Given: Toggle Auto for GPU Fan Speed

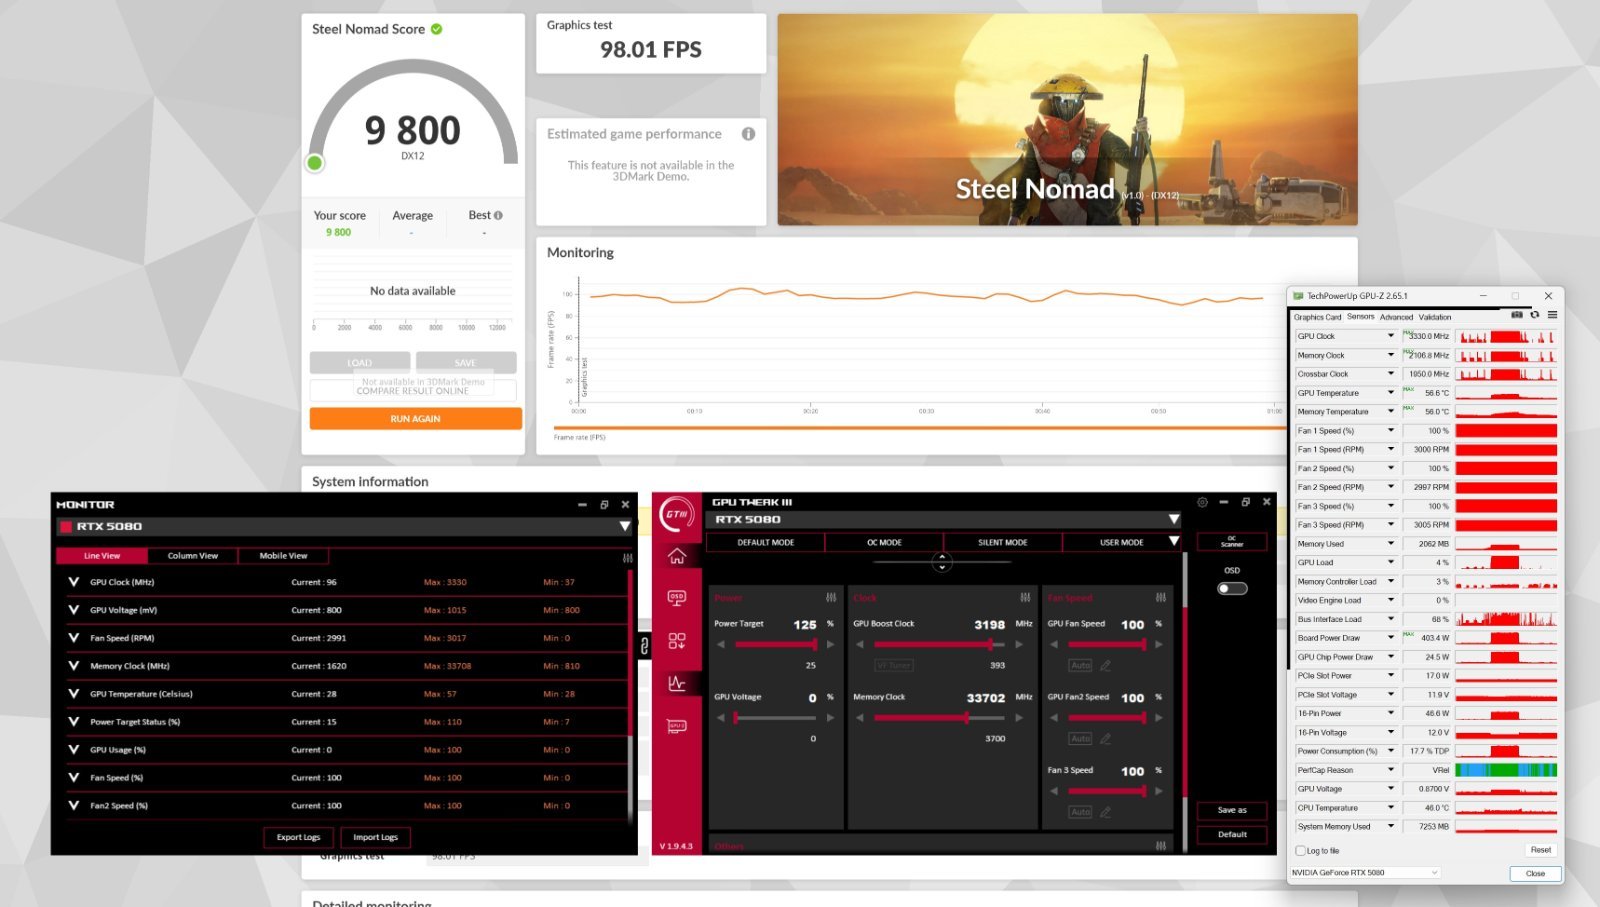Looking at the screenshot, I should 1081,665.
